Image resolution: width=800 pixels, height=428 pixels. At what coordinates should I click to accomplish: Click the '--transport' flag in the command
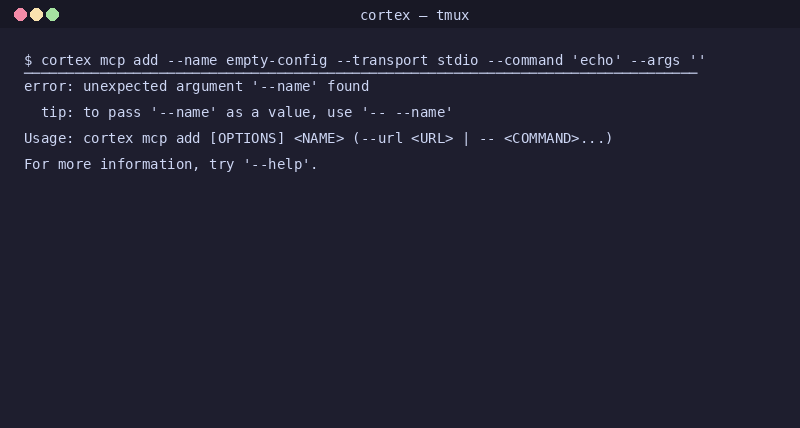382,60
